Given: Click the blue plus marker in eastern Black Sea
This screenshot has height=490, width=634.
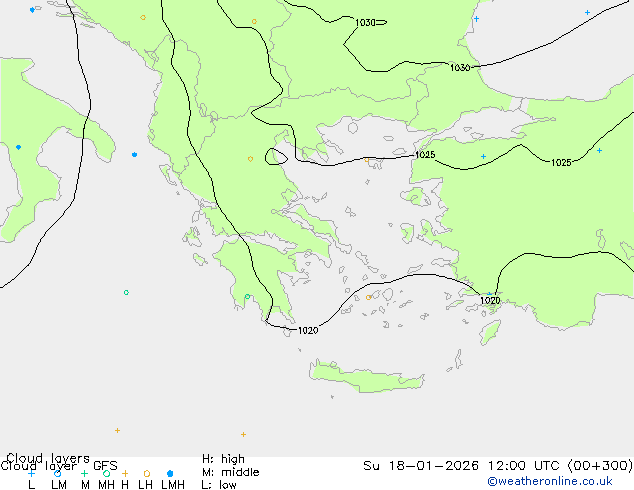Looking at the screenshot, I should (x=587, y=13).
